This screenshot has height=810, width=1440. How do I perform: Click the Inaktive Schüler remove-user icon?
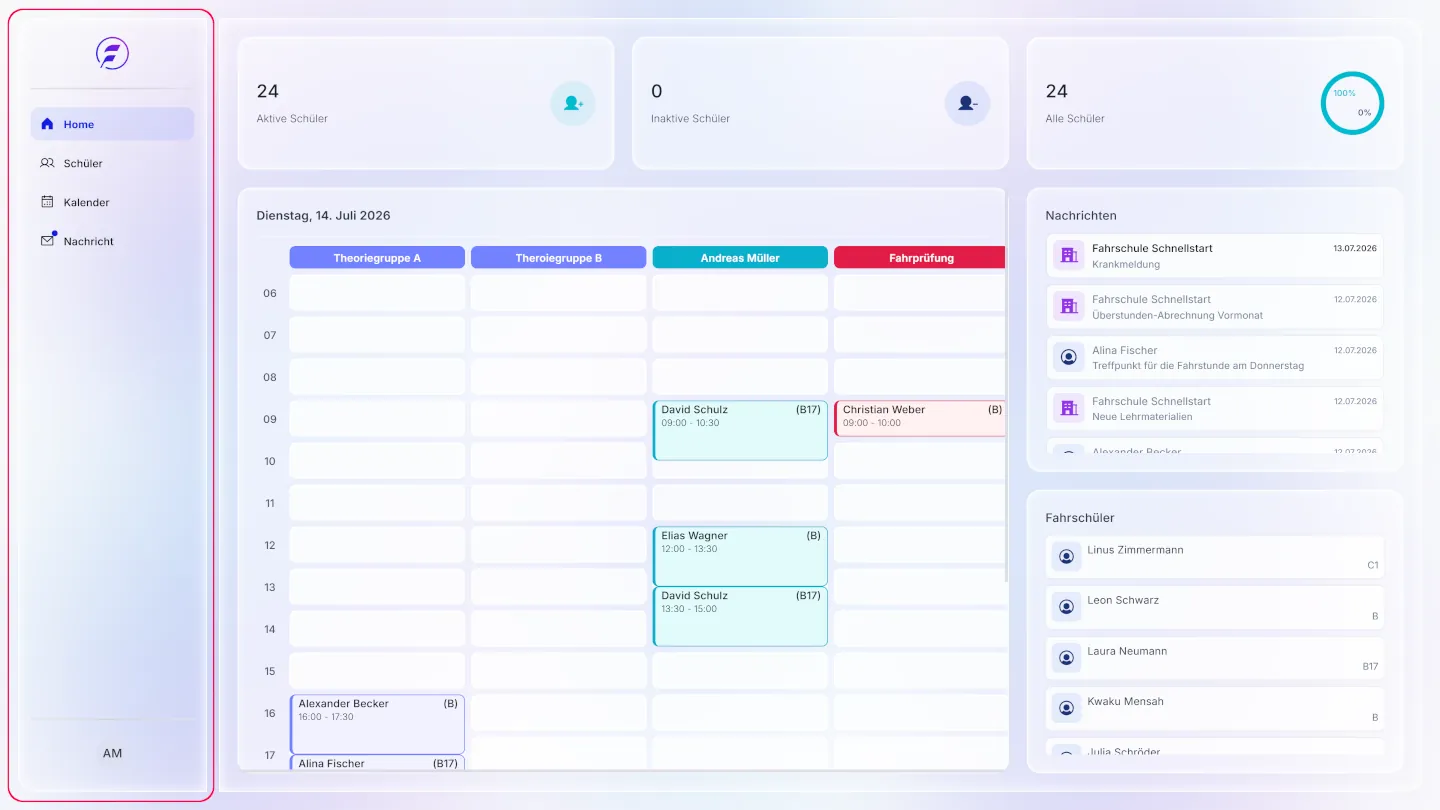[x=967, y=103]
